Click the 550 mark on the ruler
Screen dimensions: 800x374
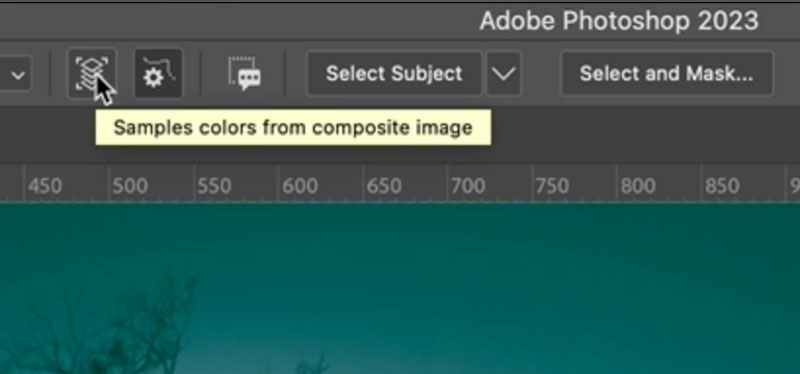[214, 186]
